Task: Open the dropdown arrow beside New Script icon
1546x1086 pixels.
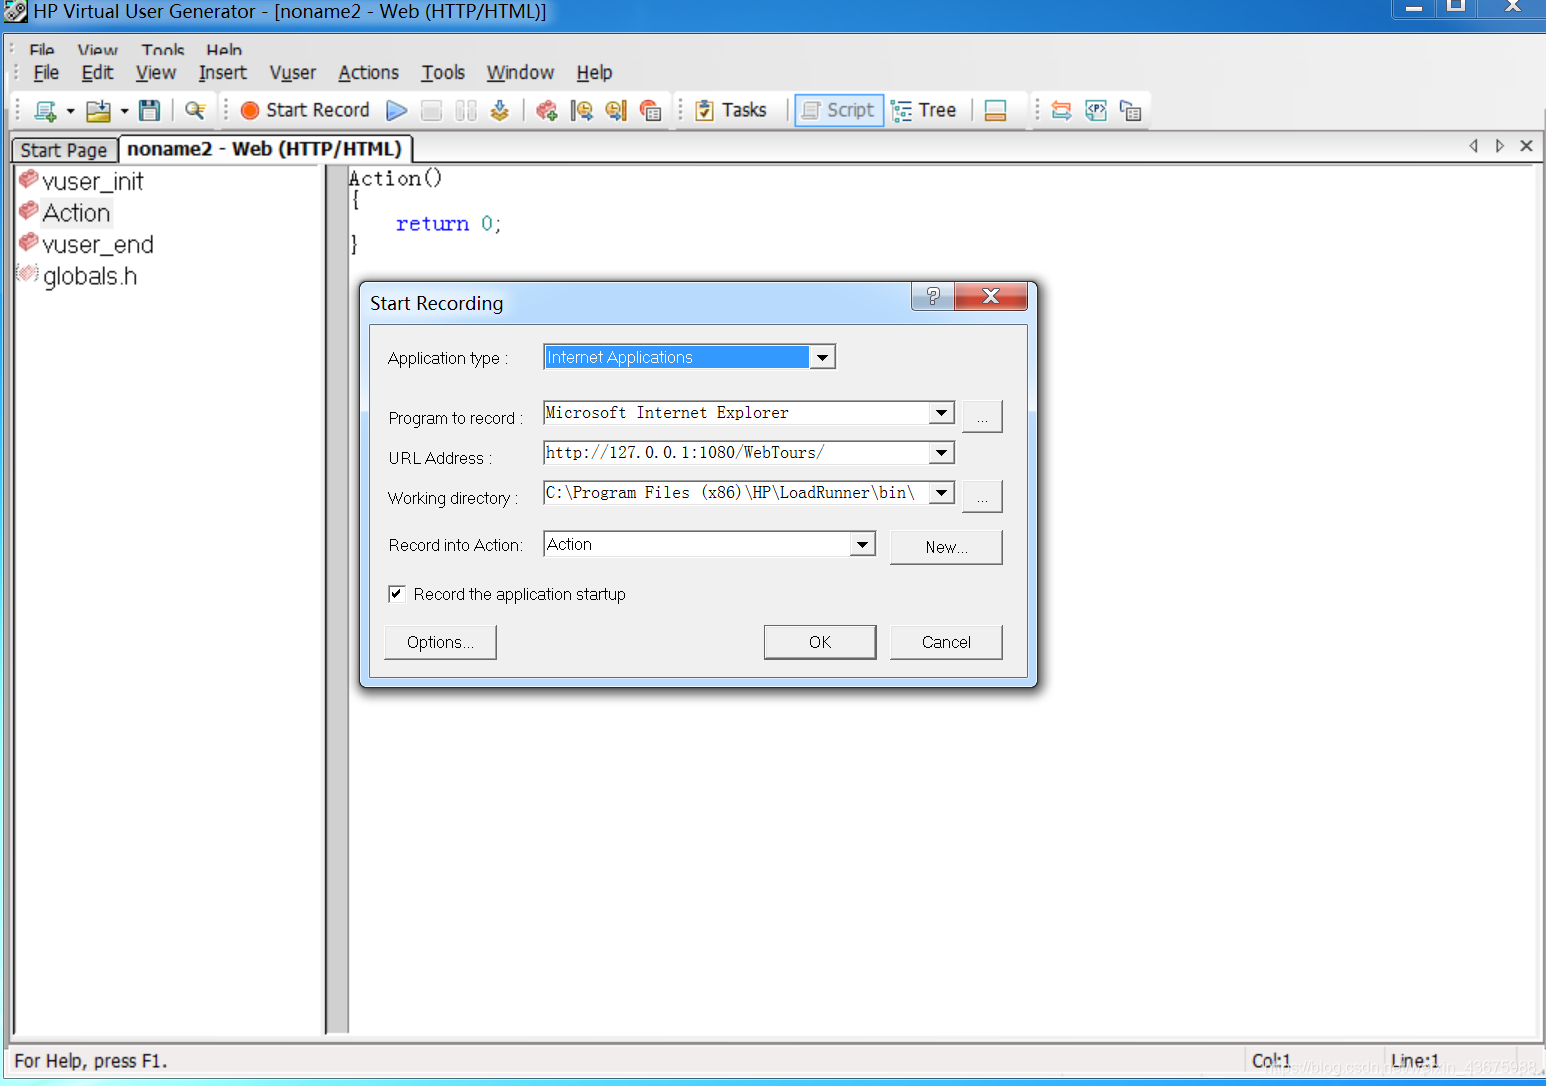Action: coord(70,111)
